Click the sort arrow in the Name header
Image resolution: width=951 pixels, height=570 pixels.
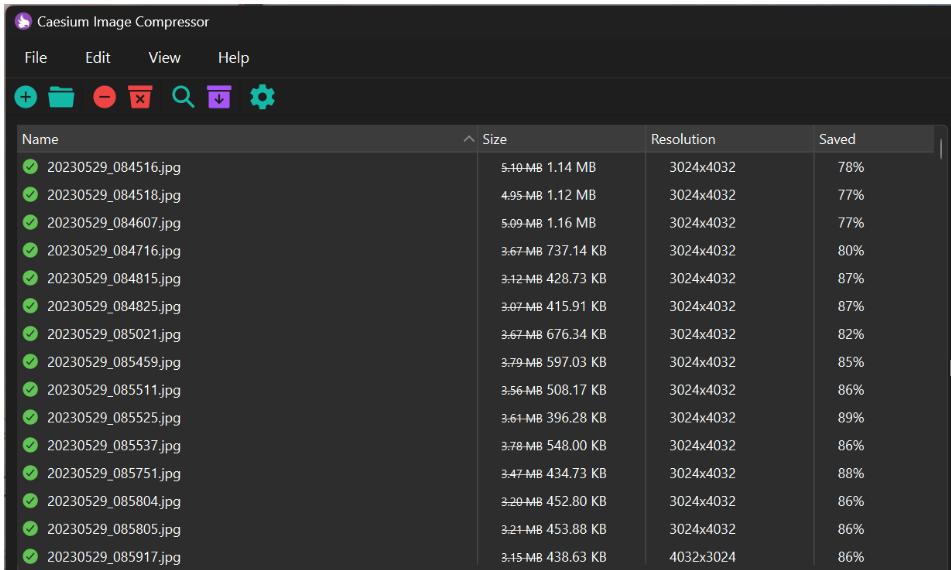click(469, 139)
